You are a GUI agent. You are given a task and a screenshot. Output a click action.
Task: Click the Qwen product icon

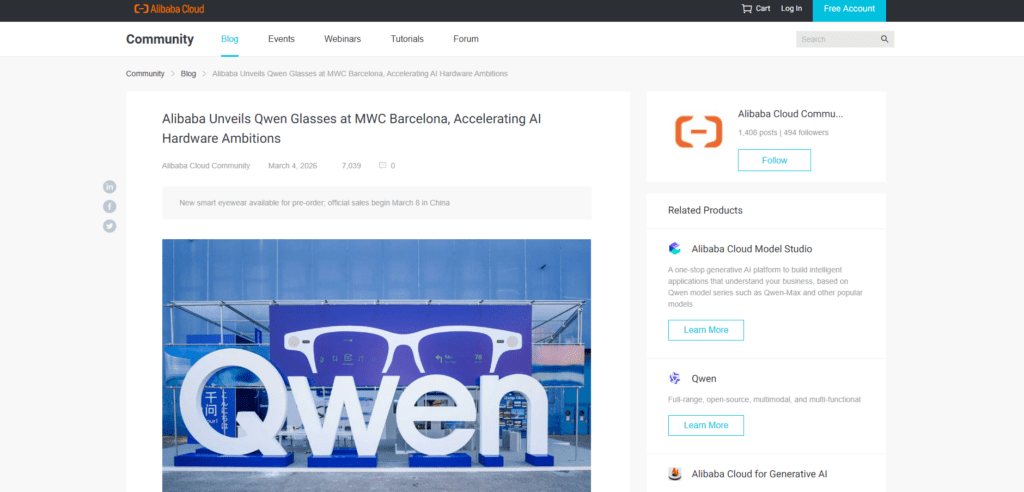675,378
